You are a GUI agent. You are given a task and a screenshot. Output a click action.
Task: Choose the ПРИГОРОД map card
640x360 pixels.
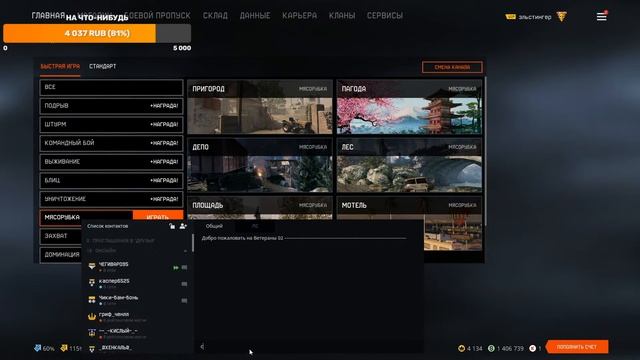pos(260,107)
